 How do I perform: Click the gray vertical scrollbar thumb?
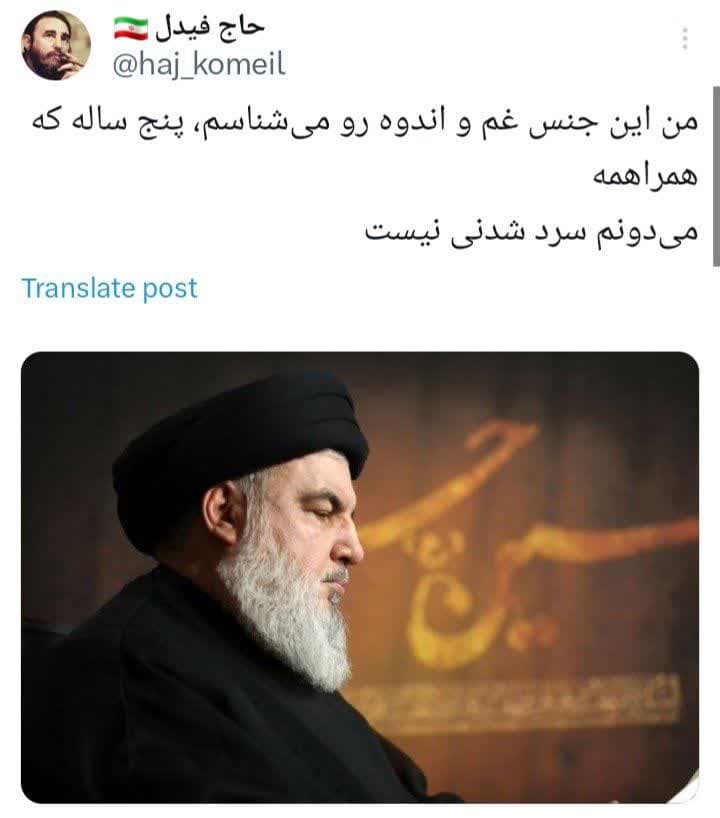click(717, 176)
